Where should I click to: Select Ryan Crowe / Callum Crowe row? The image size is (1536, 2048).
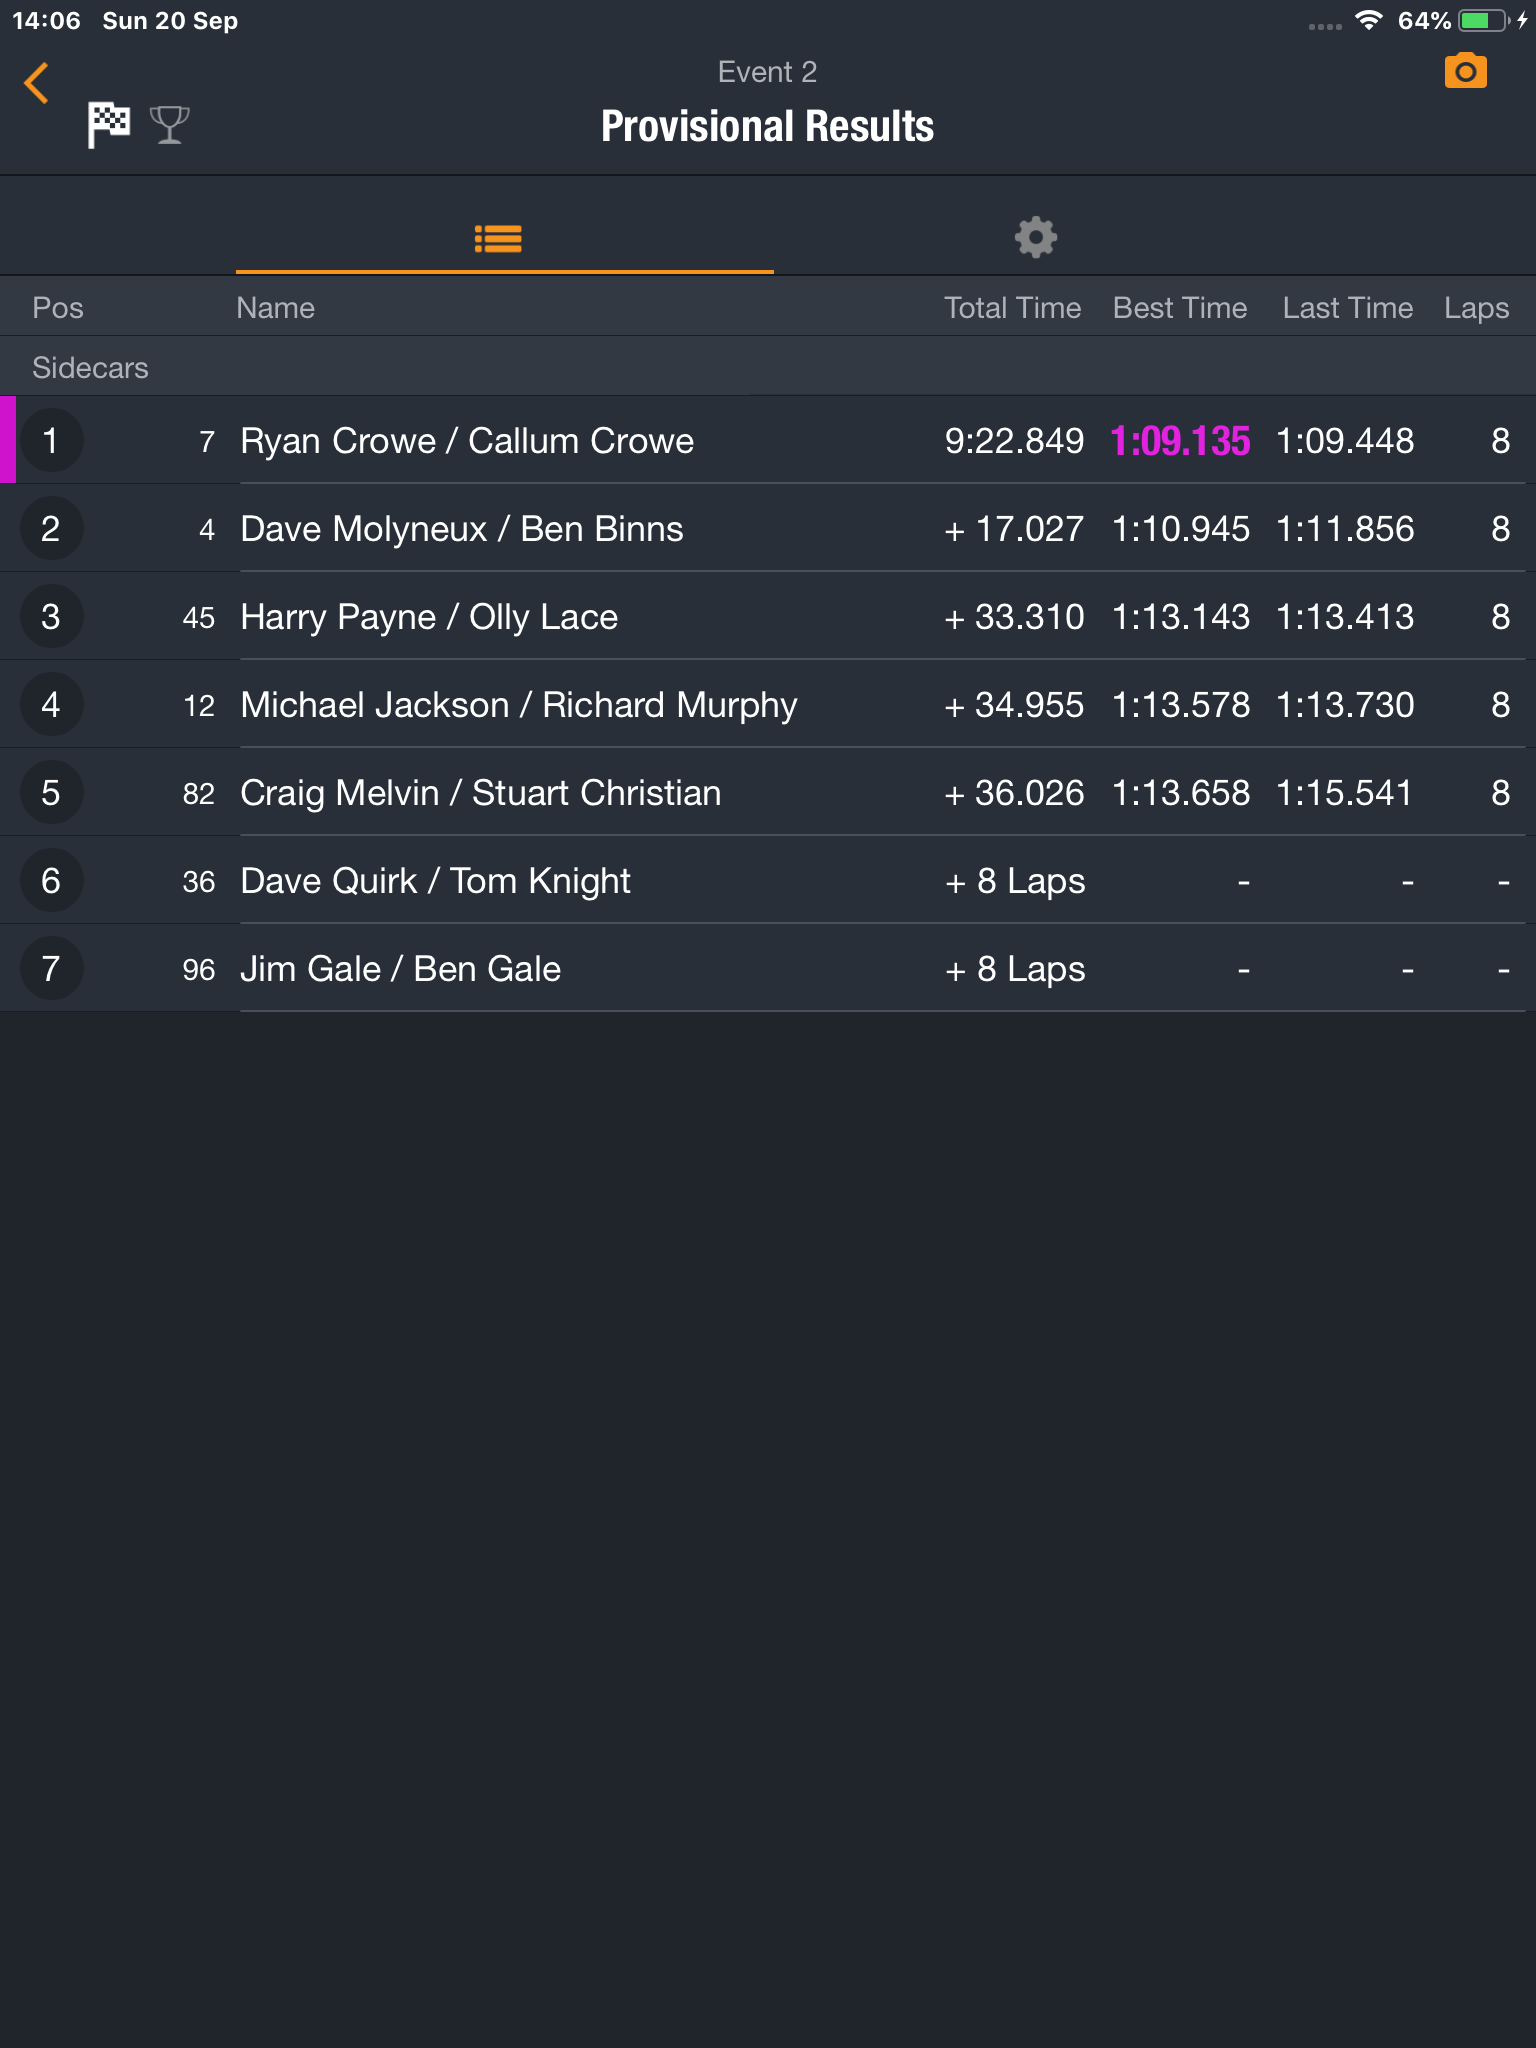coord(467,441)
